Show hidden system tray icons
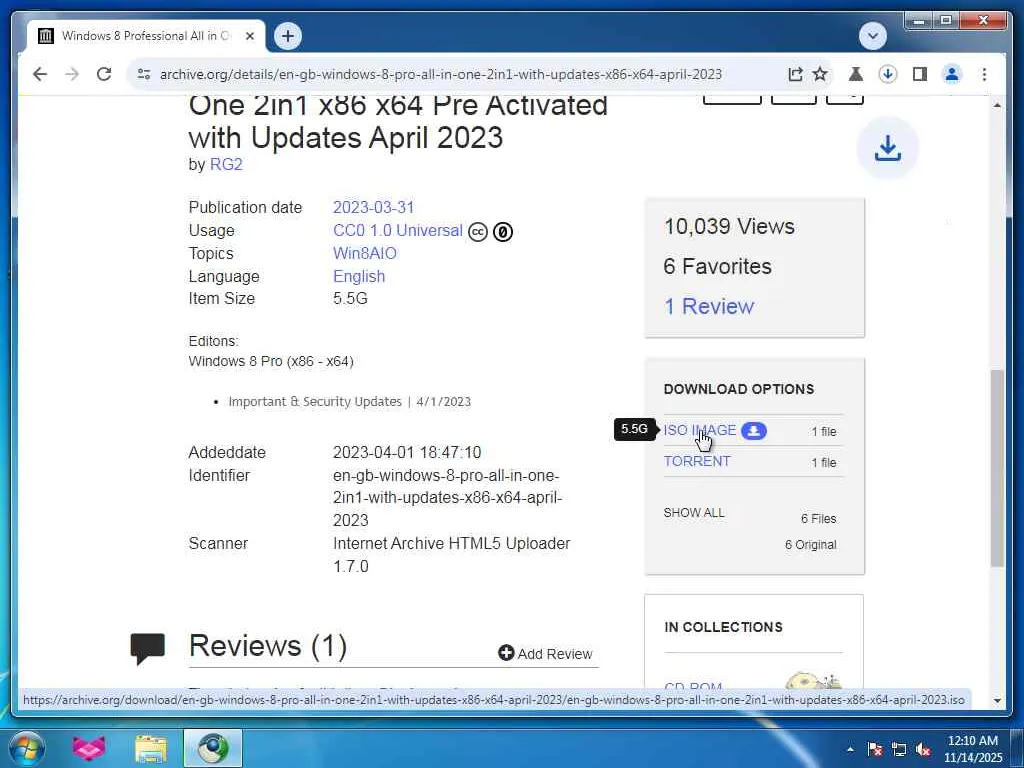 pos(850,750)
